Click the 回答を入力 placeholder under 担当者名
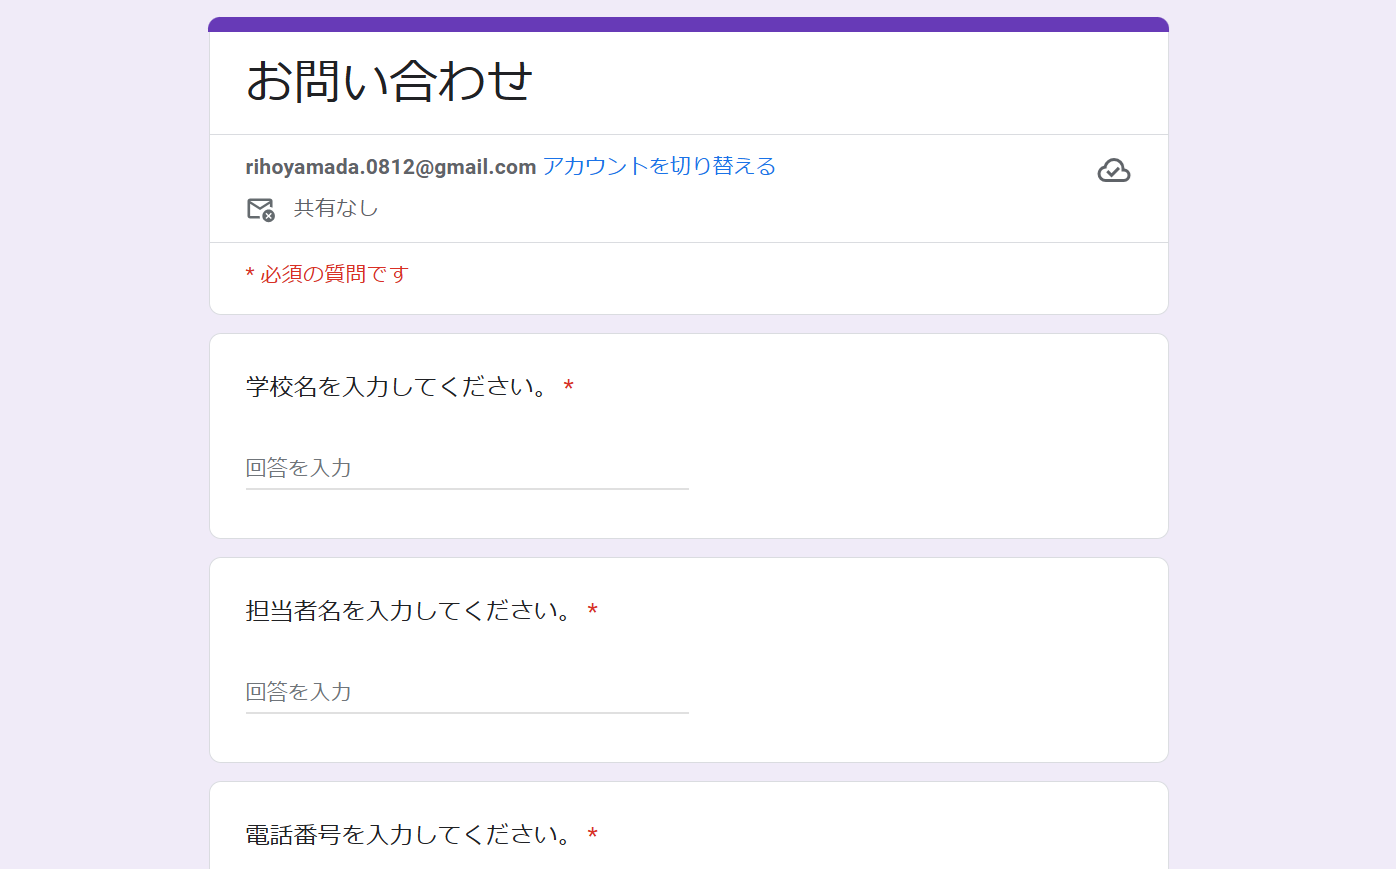 300,692
